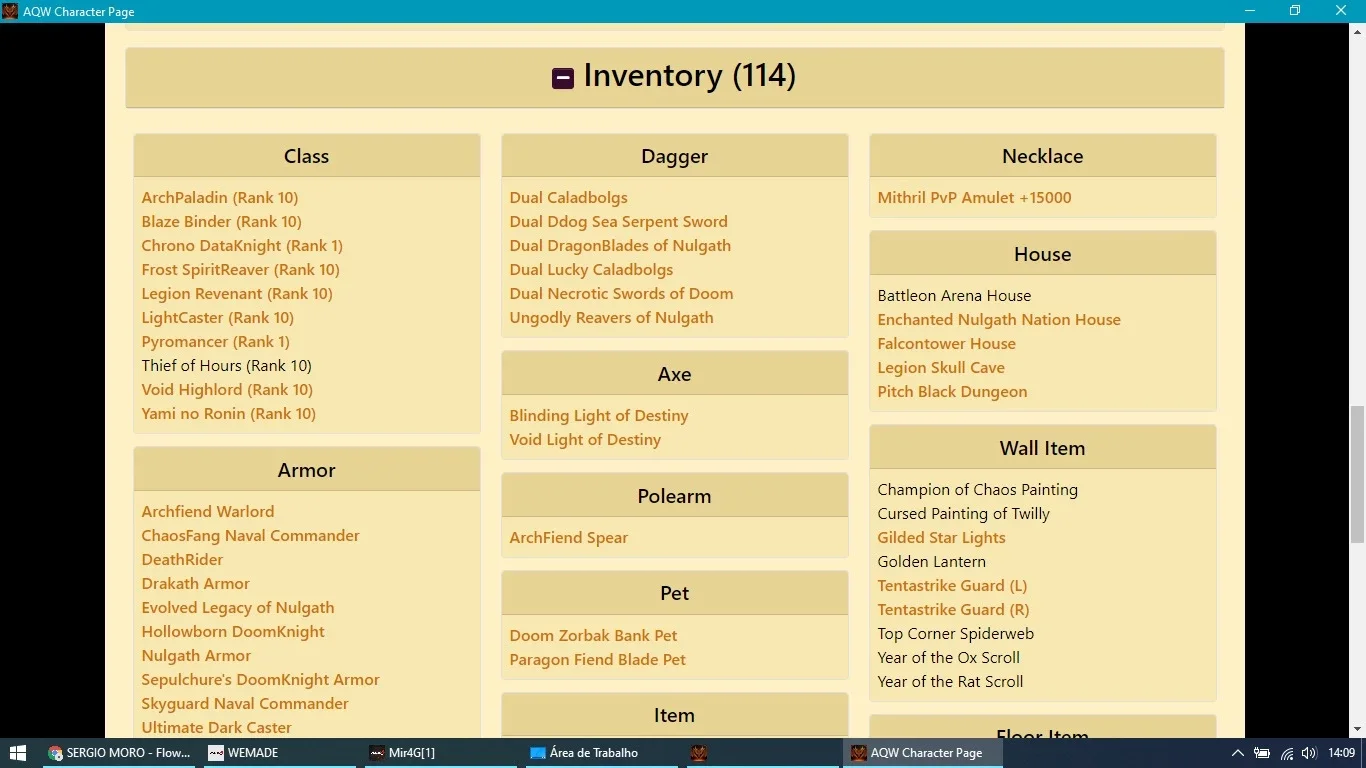Open Evolved Legacy of Nulgath
Screen dimensions: 1366x768
[x=237, y=608]
